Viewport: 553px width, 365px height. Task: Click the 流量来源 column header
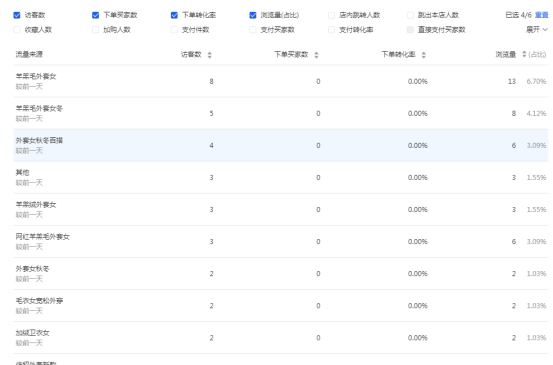(x=29, y=54)
